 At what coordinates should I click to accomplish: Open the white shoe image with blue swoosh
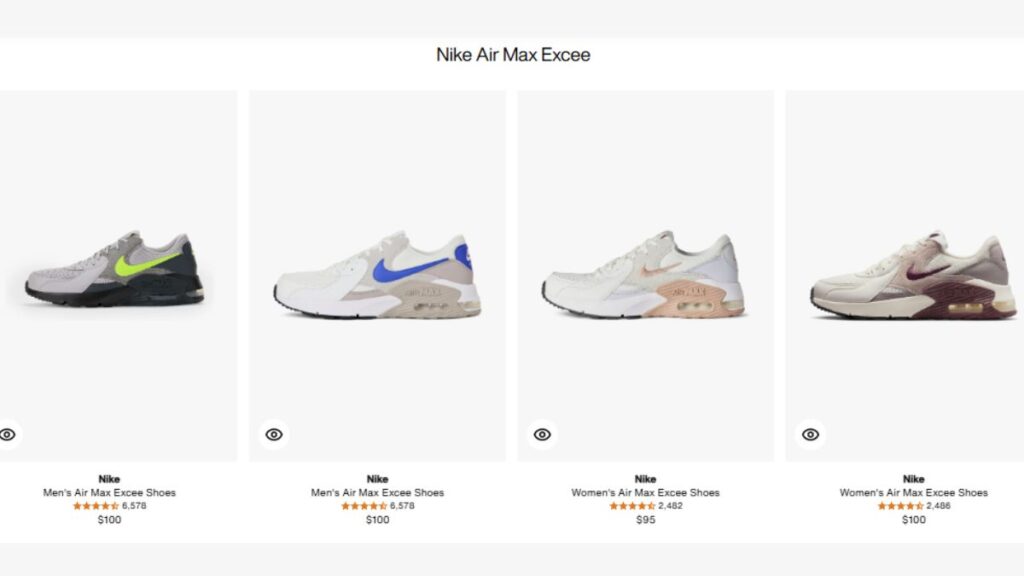376,275
